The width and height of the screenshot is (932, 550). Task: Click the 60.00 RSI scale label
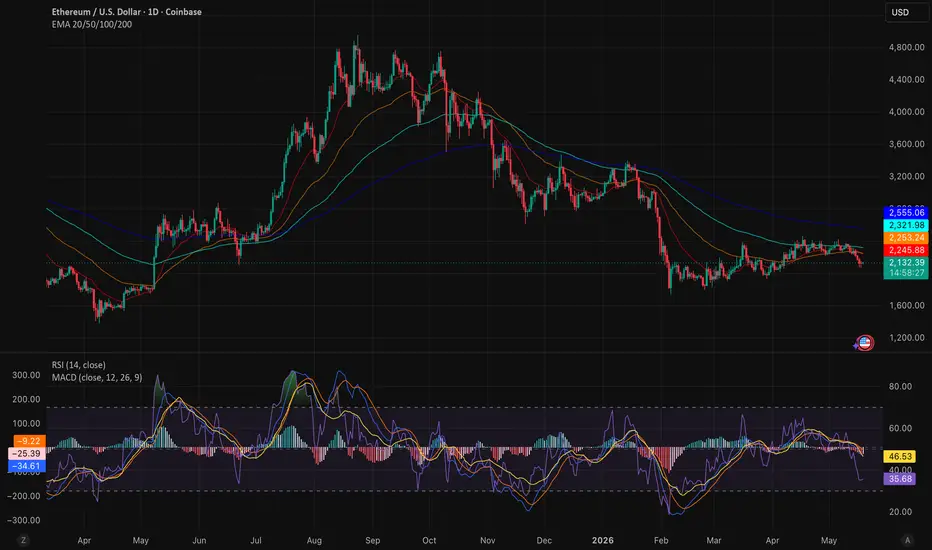pos(900,428)
